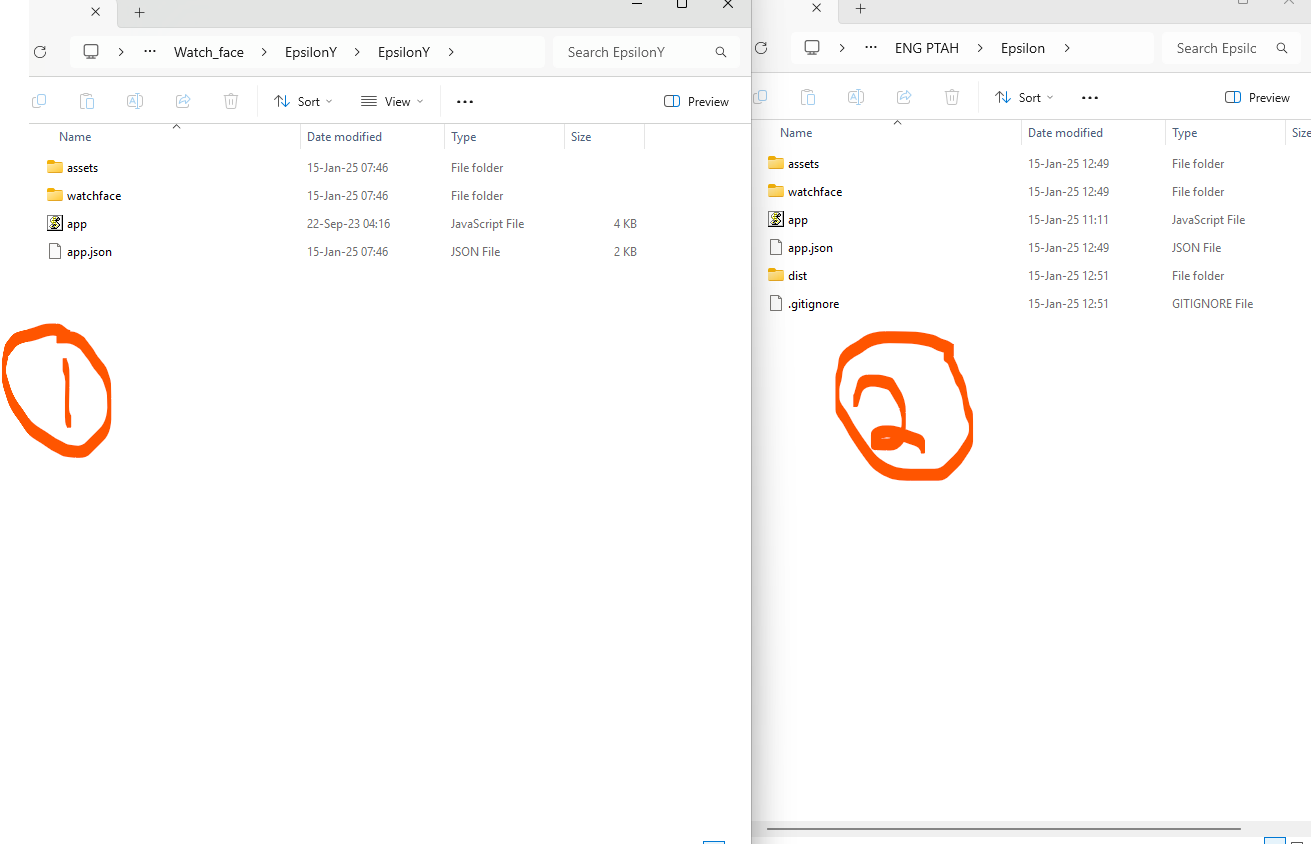Select the dist folder icon
The image size is (1311, 844).
click(x=776, y=275)
